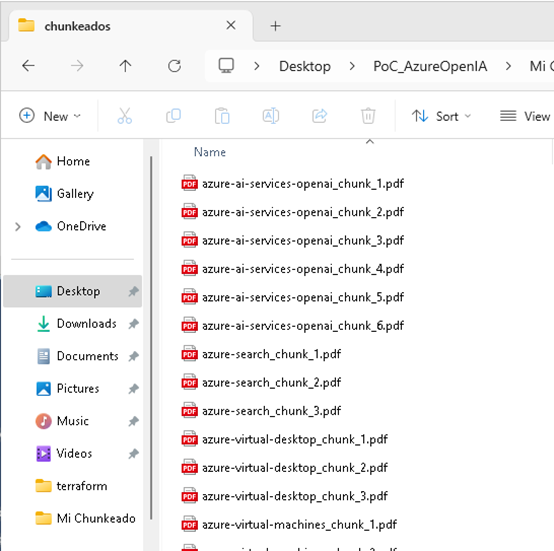Close the chunkeados tab
Image resolution: width=554 pixels, height=551 pixels.
point(231,25)
